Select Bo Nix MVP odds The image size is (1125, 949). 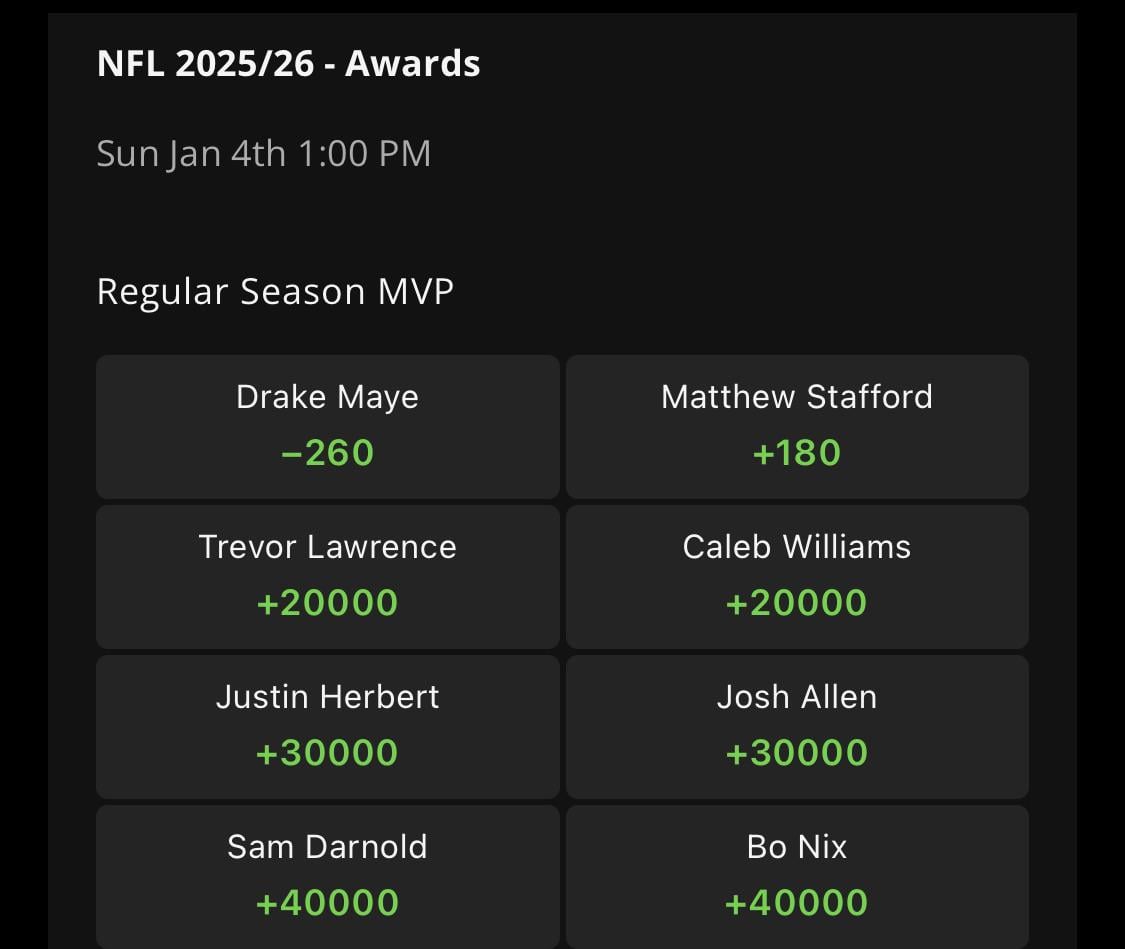click(x=797, y=876)
